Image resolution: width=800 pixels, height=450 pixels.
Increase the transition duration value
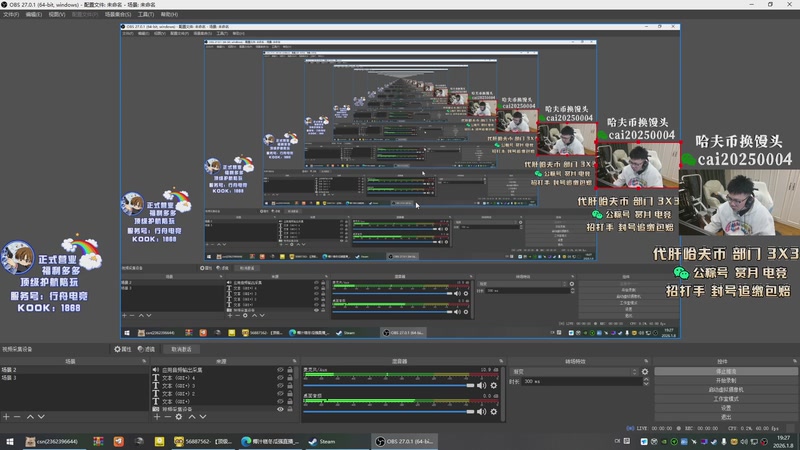(645, 379)
